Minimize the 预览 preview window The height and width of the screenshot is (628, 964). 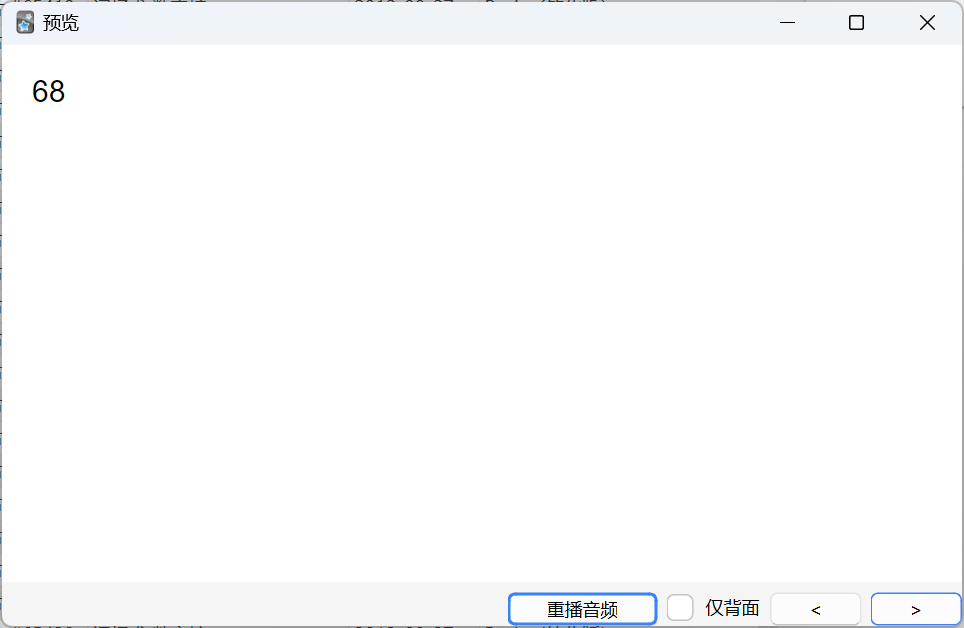[787, 23]
